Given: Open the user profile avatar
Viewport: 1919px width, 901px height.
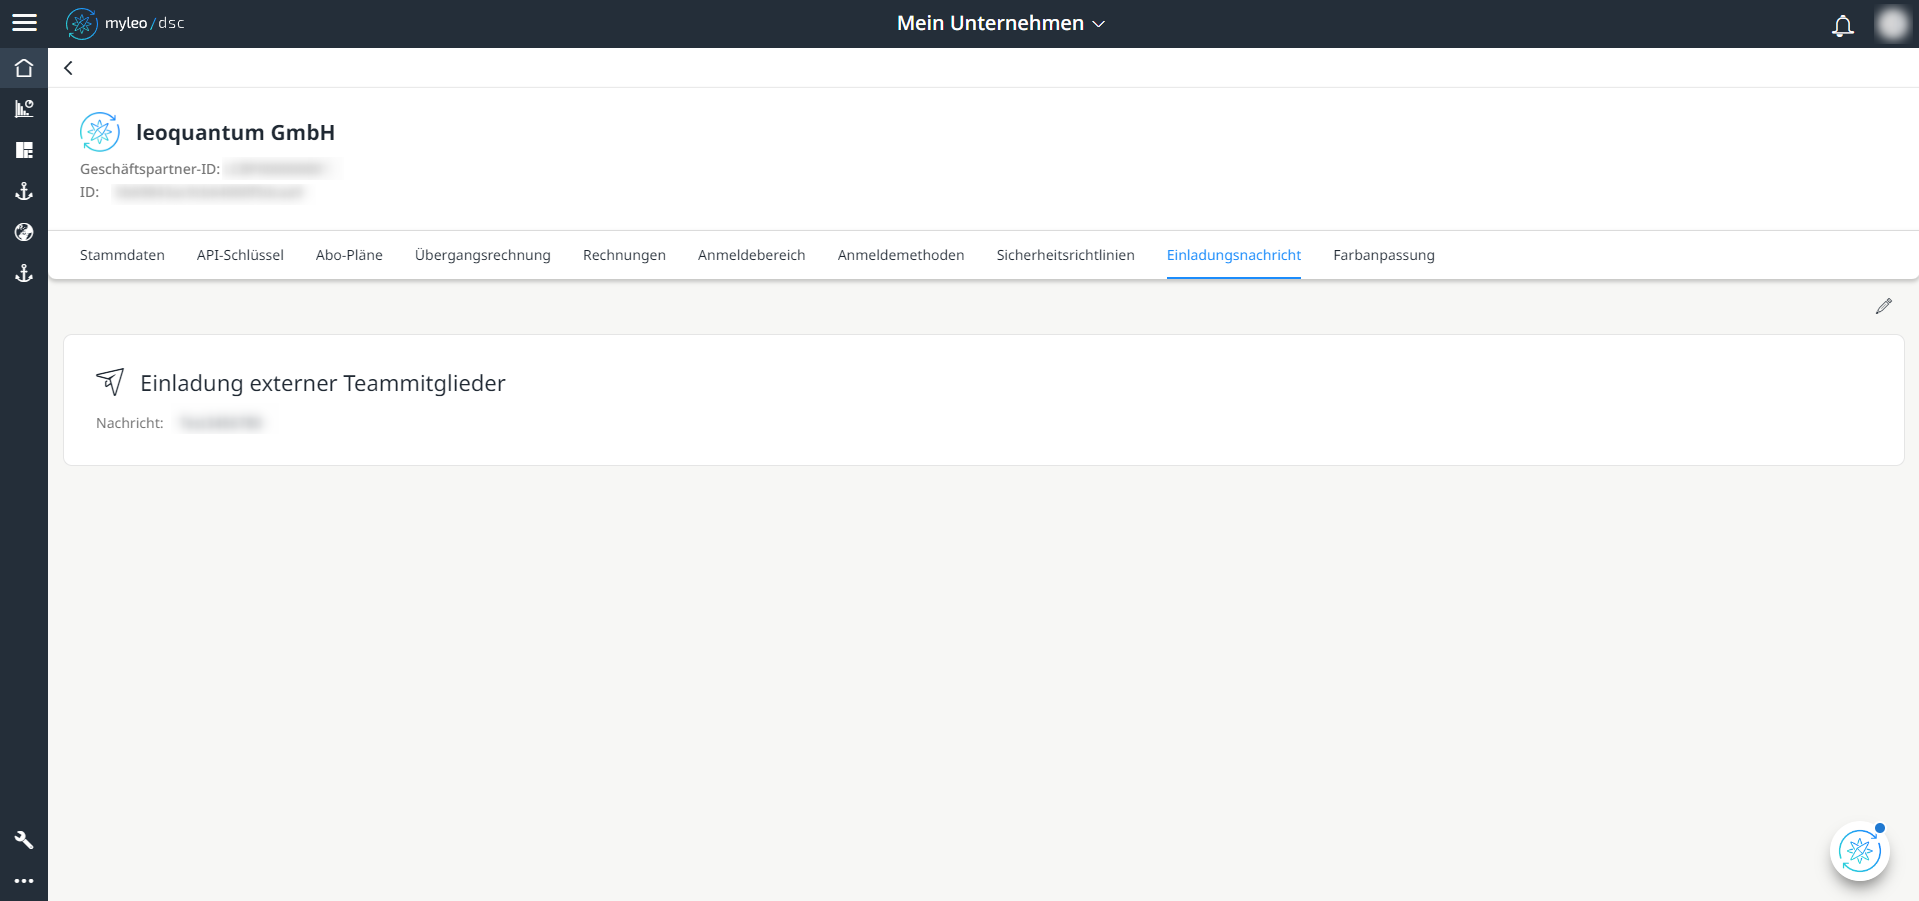Looking at the screenshot, I should click(x=1892, y=24).
